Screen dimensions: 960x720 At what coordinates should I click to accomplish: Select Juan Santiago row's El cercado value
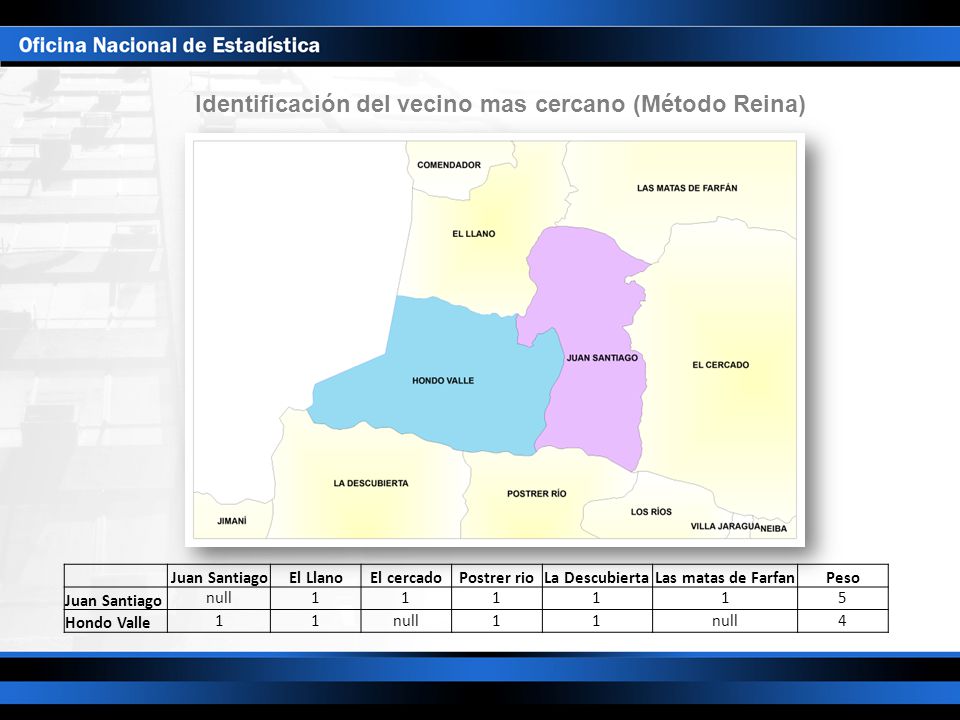405,598
